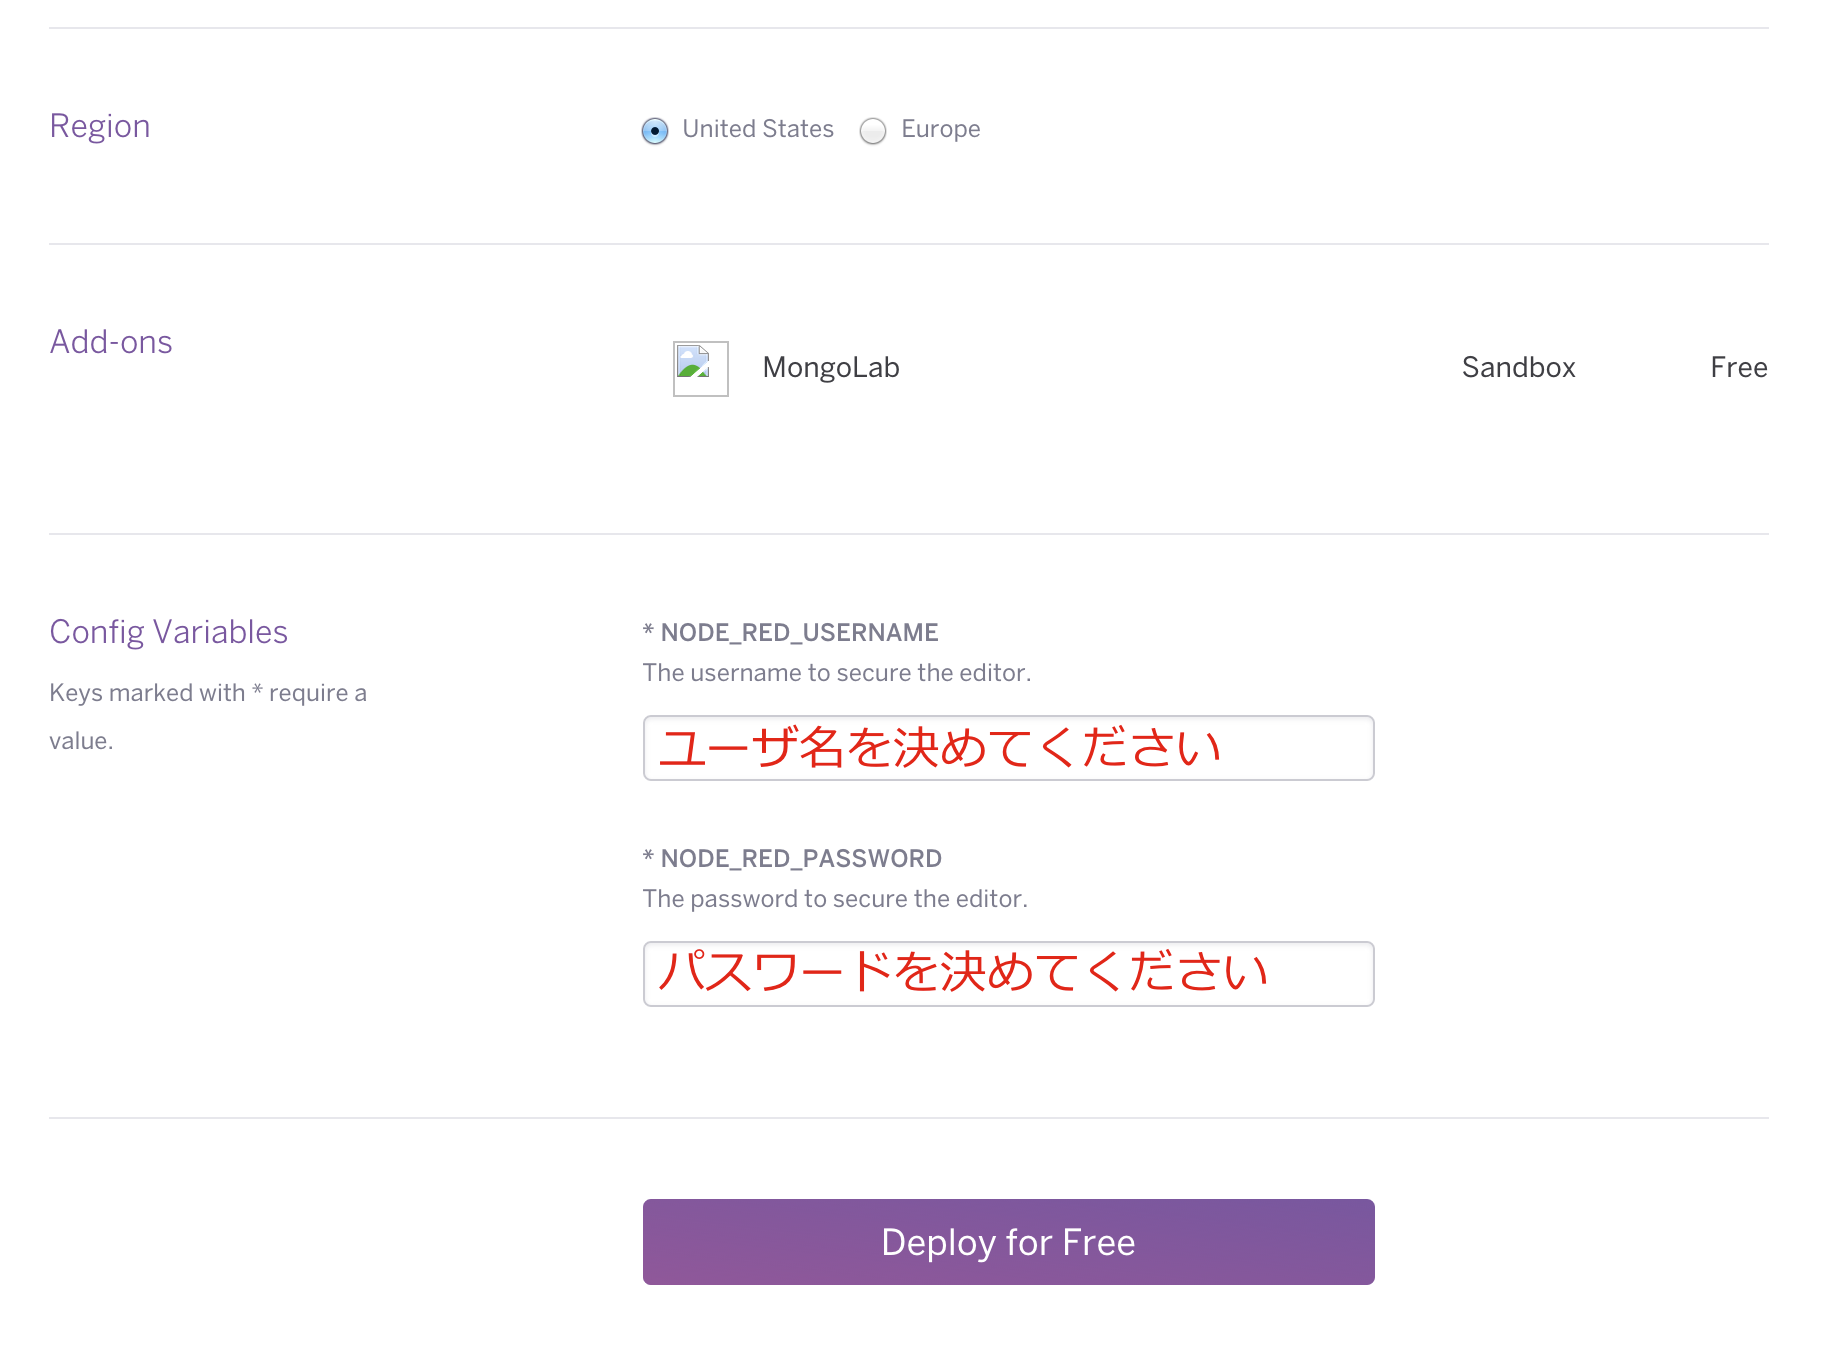Click 'The username to secure the editor.' text
1824x1345 pixels.
837,673
